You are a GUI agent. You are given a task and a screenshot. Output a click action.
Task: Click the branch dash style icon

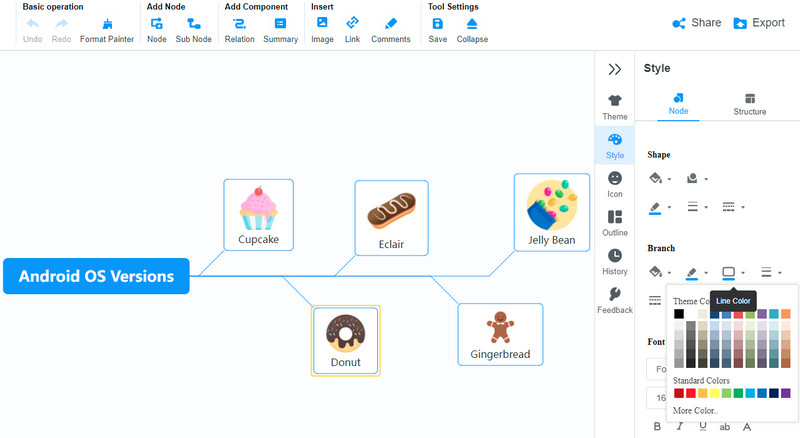655,301
